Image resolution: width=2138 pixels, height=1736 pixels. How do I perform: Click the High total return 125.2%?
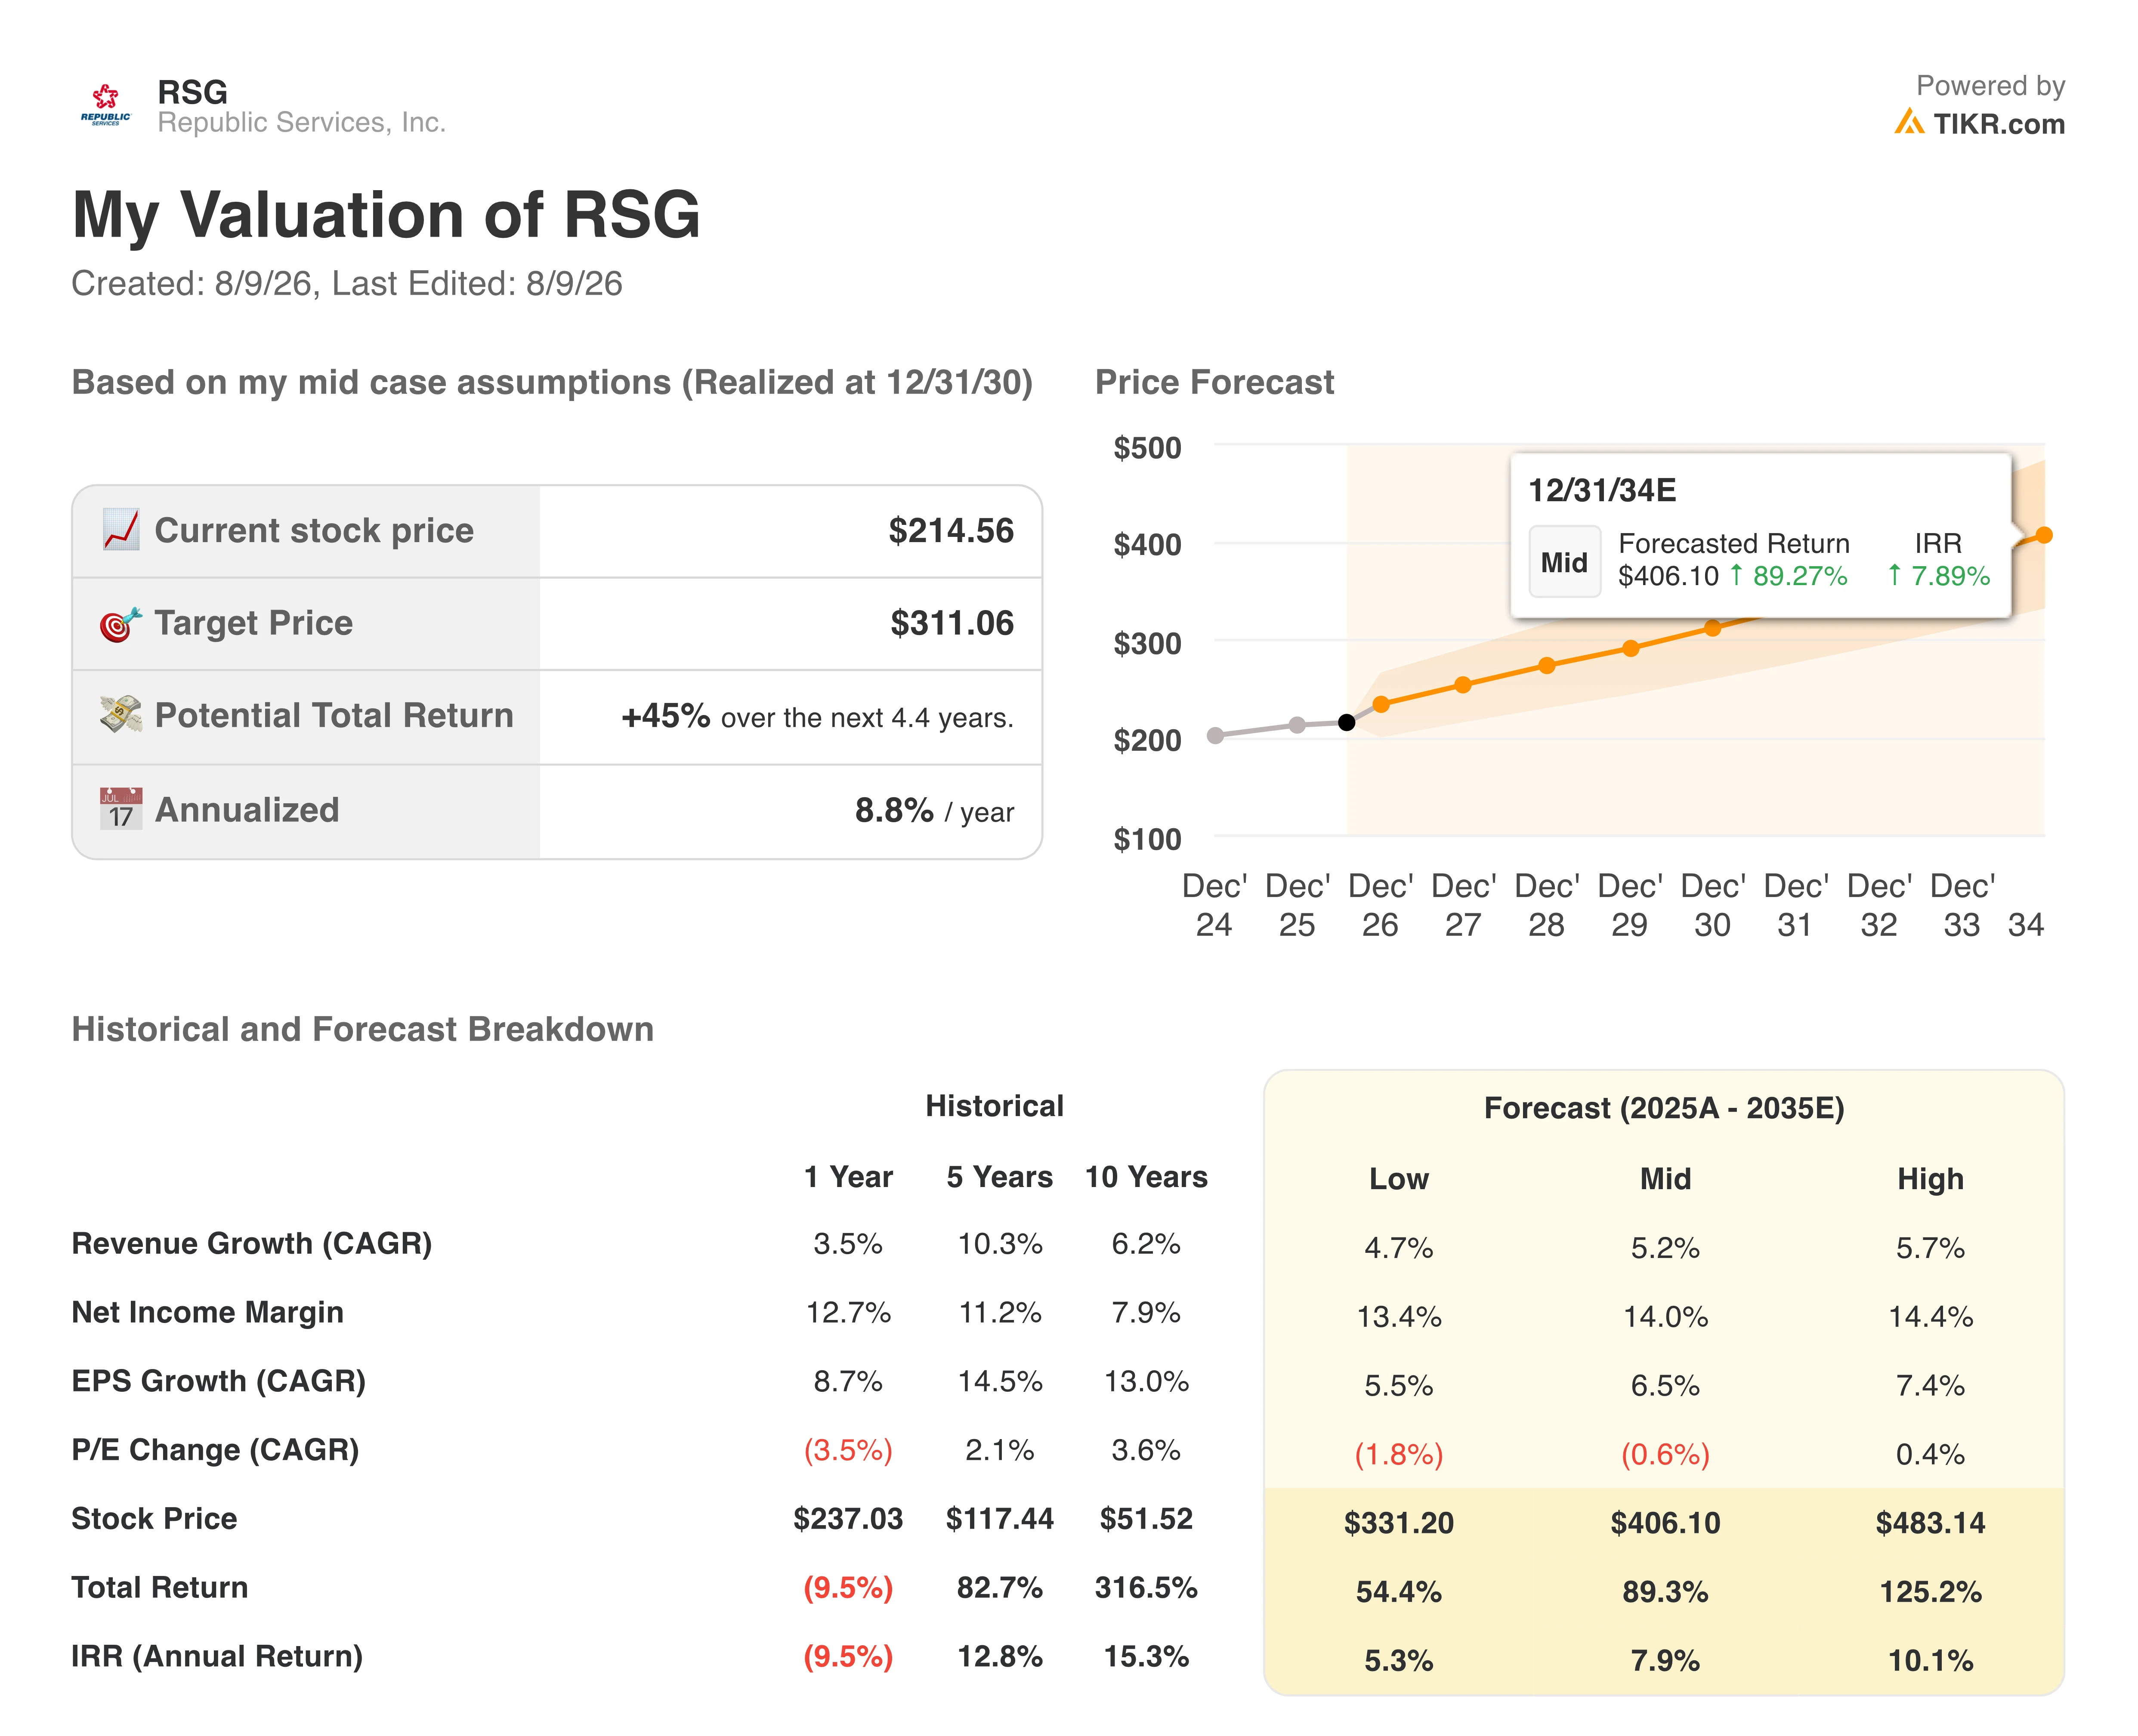click(x=1930, y=1592)
